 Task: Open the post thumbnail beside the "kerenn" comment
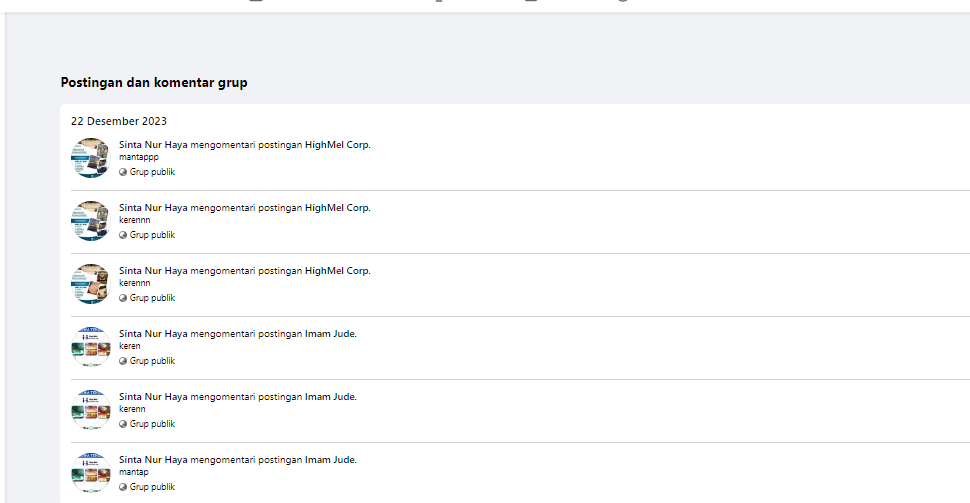[x=90, y=410]
